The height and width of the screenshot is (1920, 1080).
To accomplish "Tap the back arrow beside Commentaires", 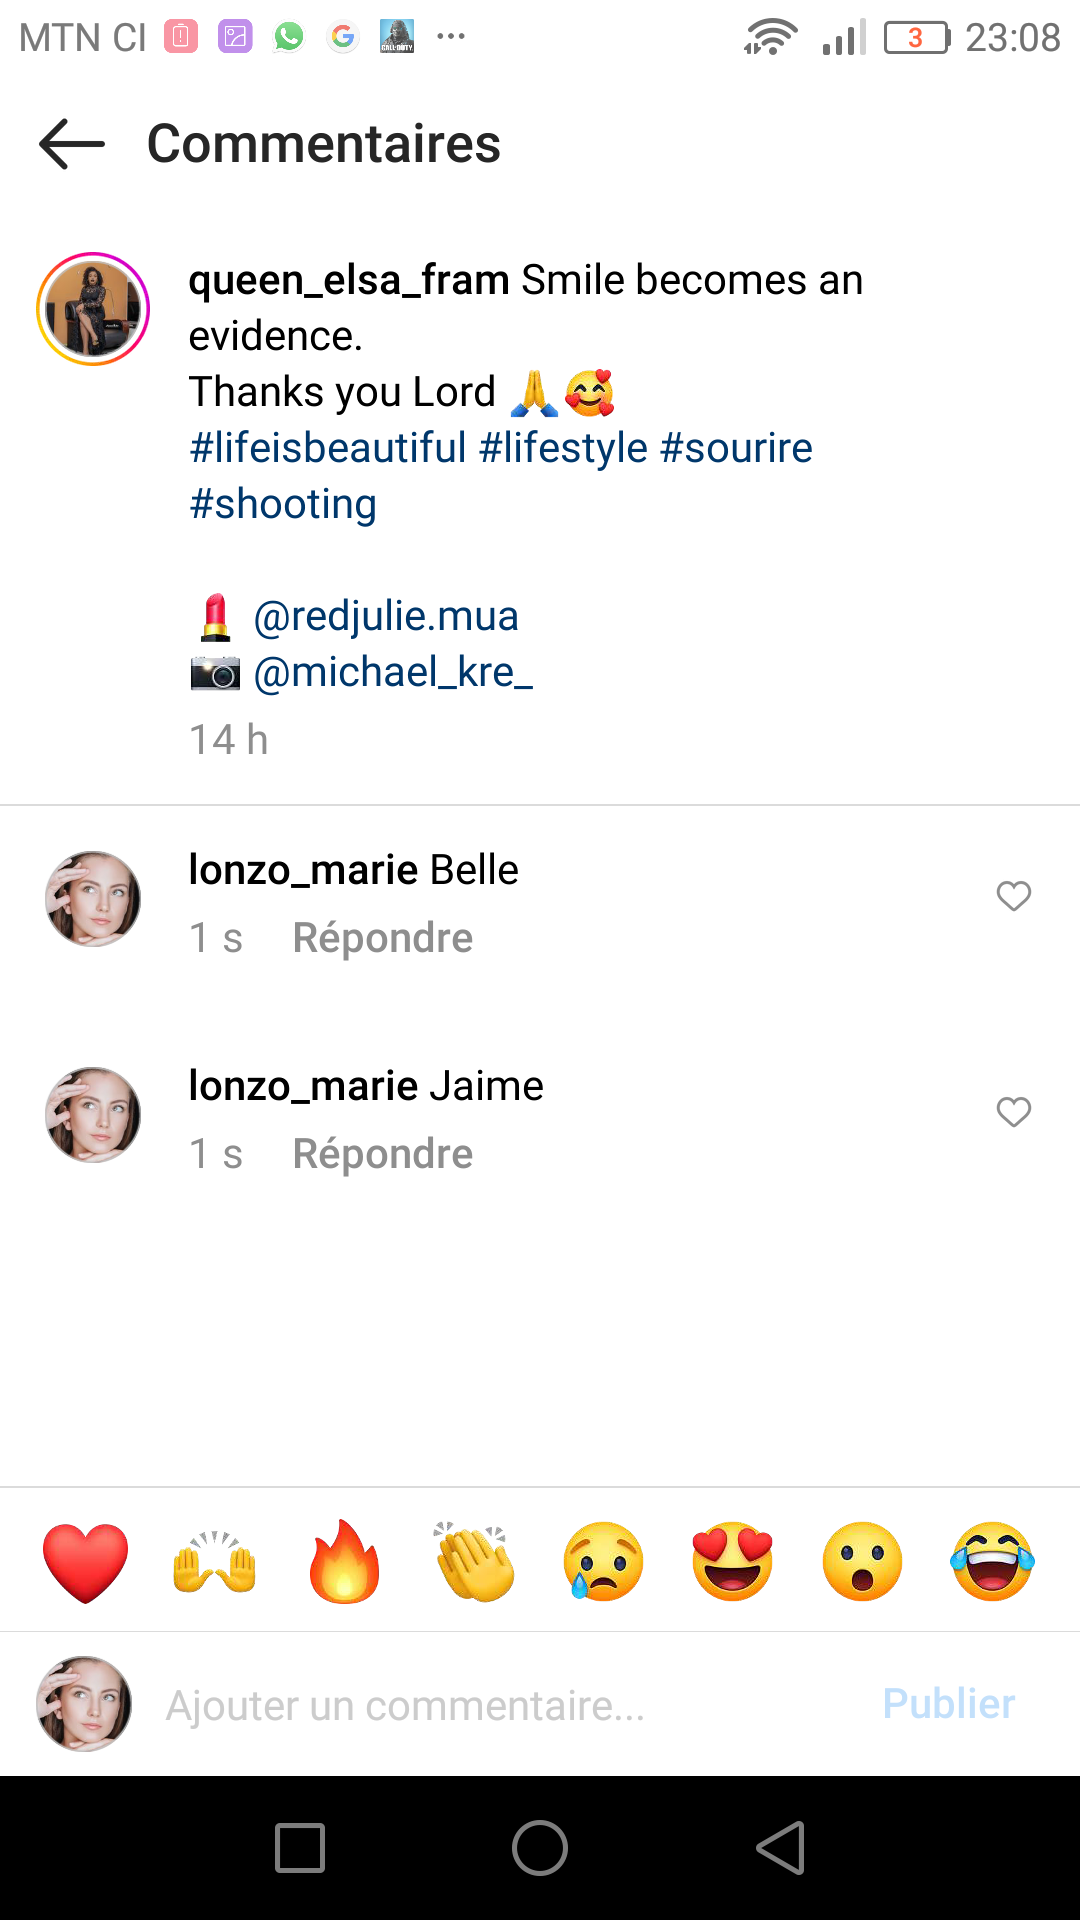I will 72,144.
